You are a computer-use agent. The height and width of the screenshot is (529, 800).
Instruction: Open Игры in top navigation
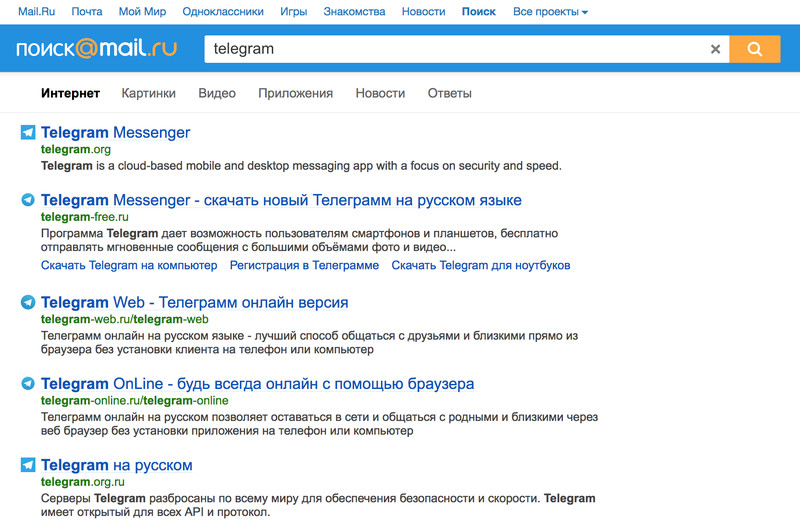coord(293,12)
